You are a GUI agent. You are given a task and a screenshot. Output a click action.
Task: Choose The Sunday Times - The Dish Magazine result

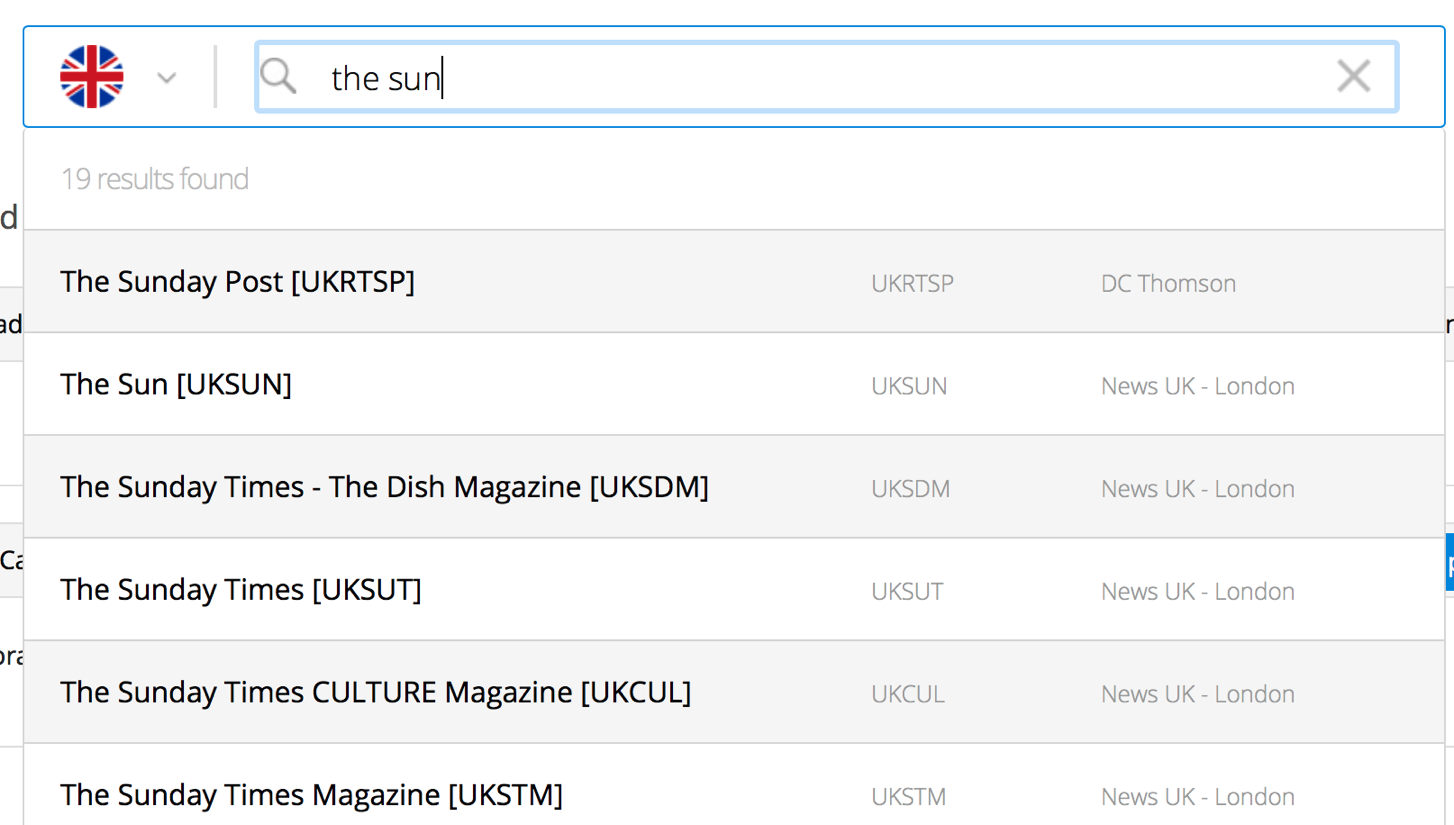coord(734,487)
